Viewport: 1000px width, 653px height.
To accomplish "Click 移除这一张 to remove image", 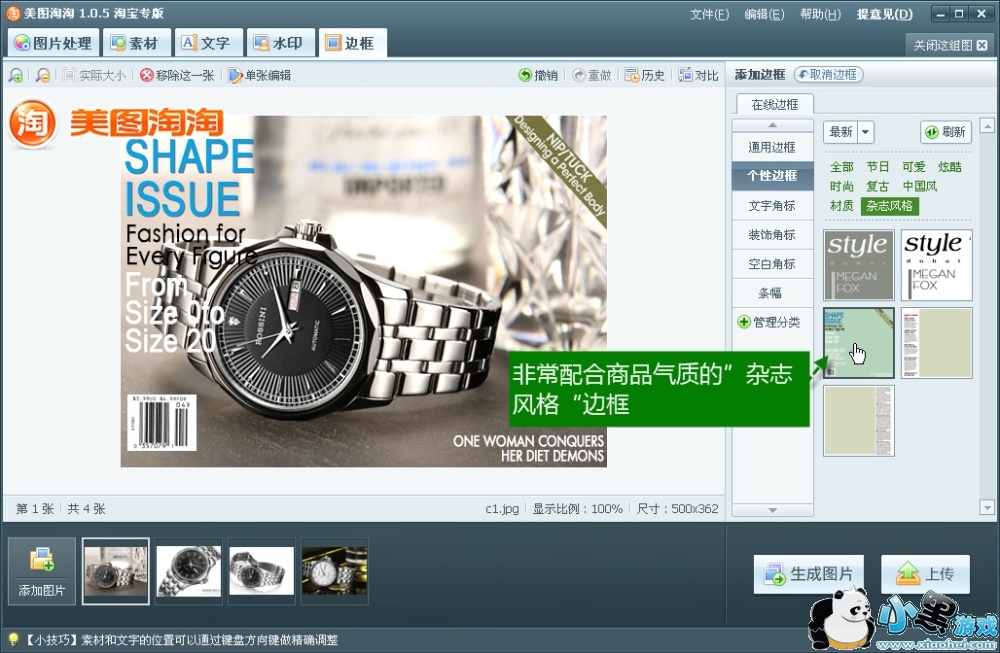I will tap(177, 75).
